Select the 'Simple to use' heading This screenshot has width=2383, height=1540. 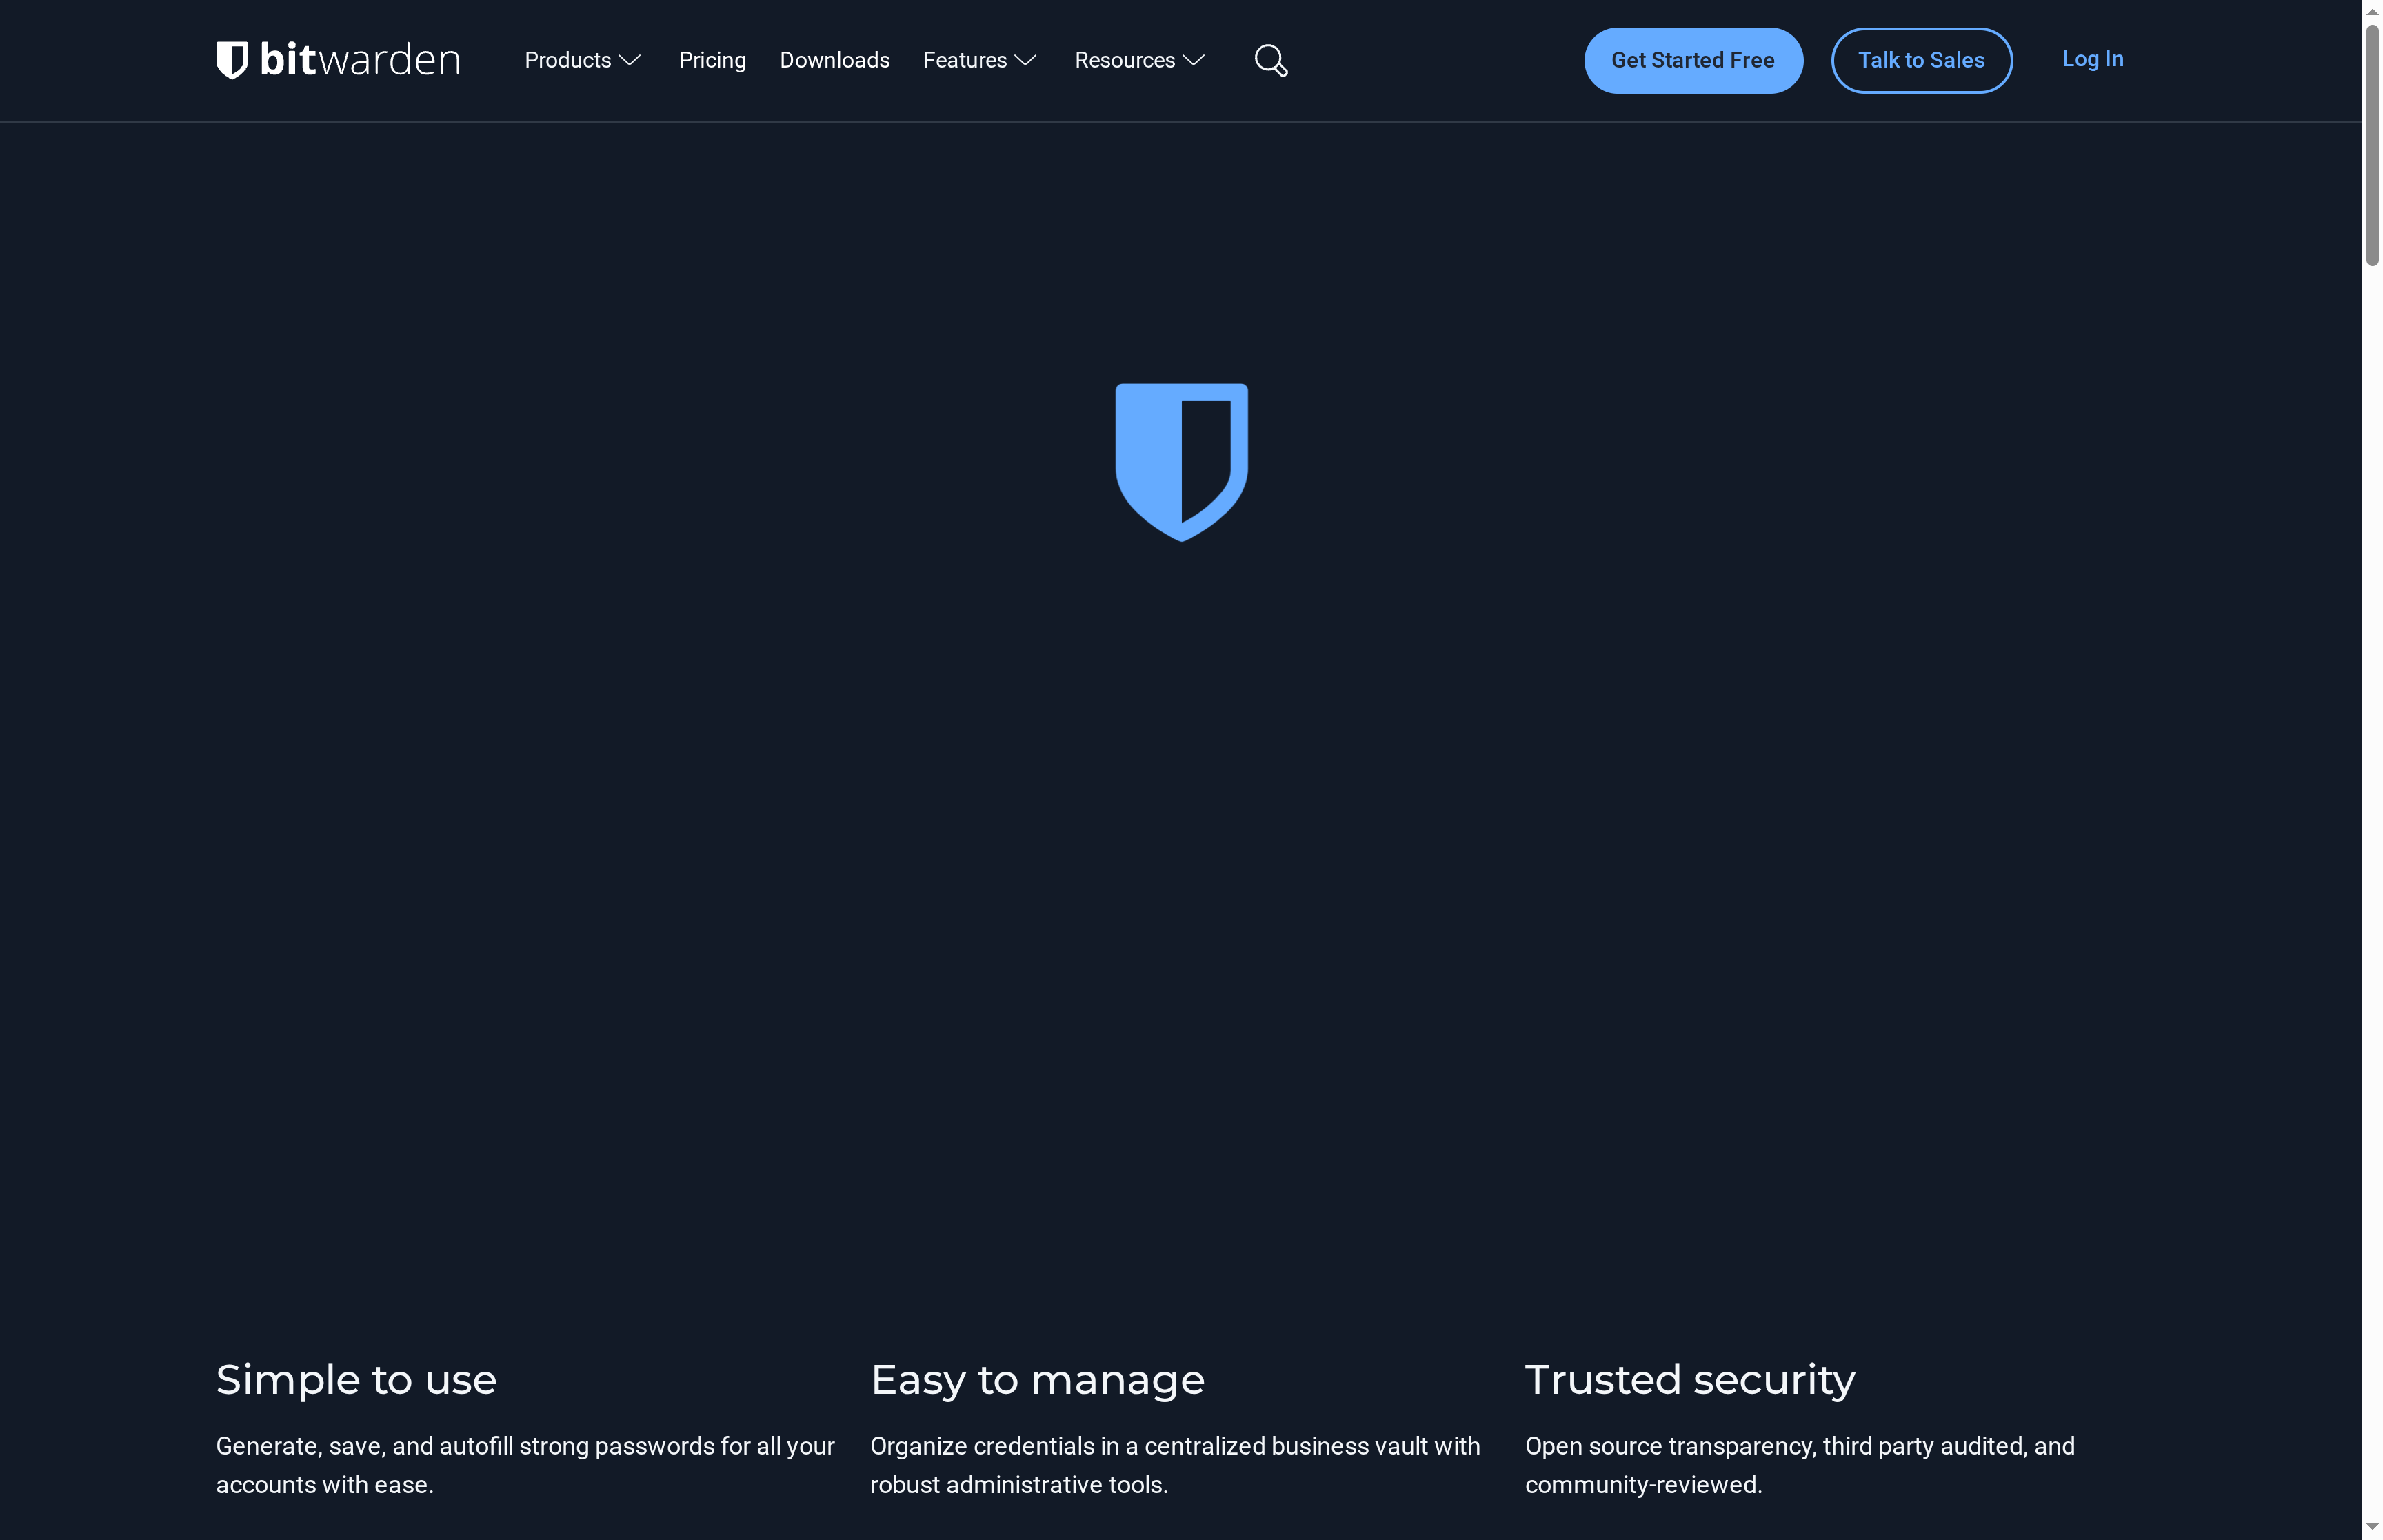(x=356, y=1380)
